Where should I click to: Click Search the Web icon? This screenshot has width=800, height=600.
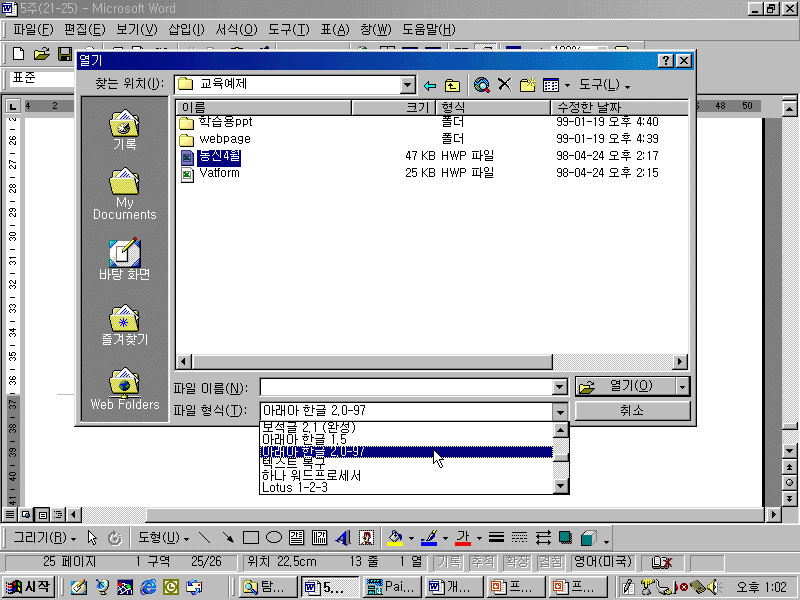(482, 85)
